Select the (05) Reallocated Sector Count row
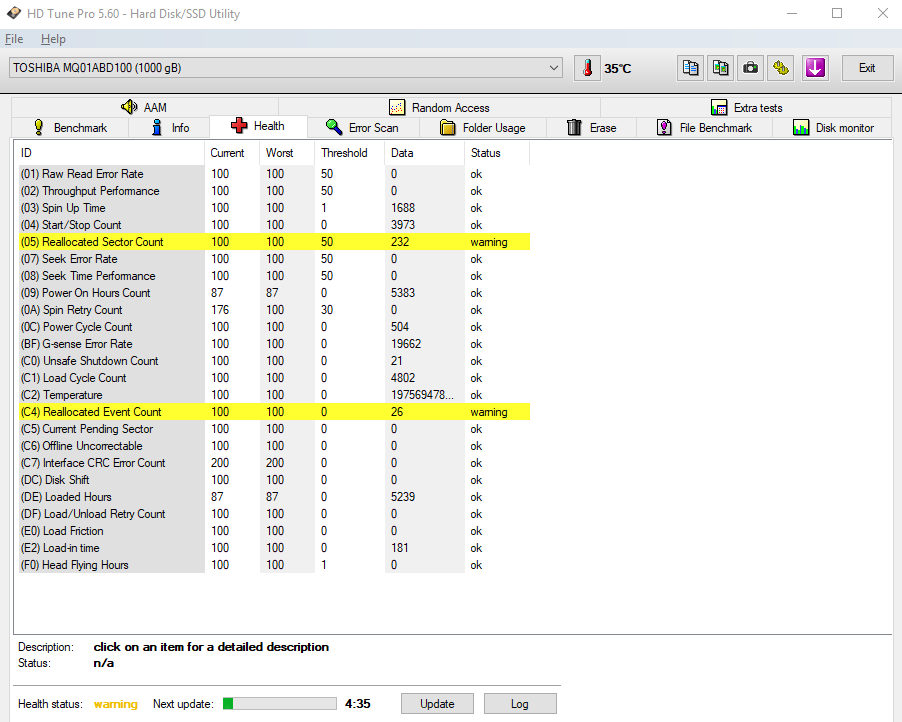 pos(274,242)
